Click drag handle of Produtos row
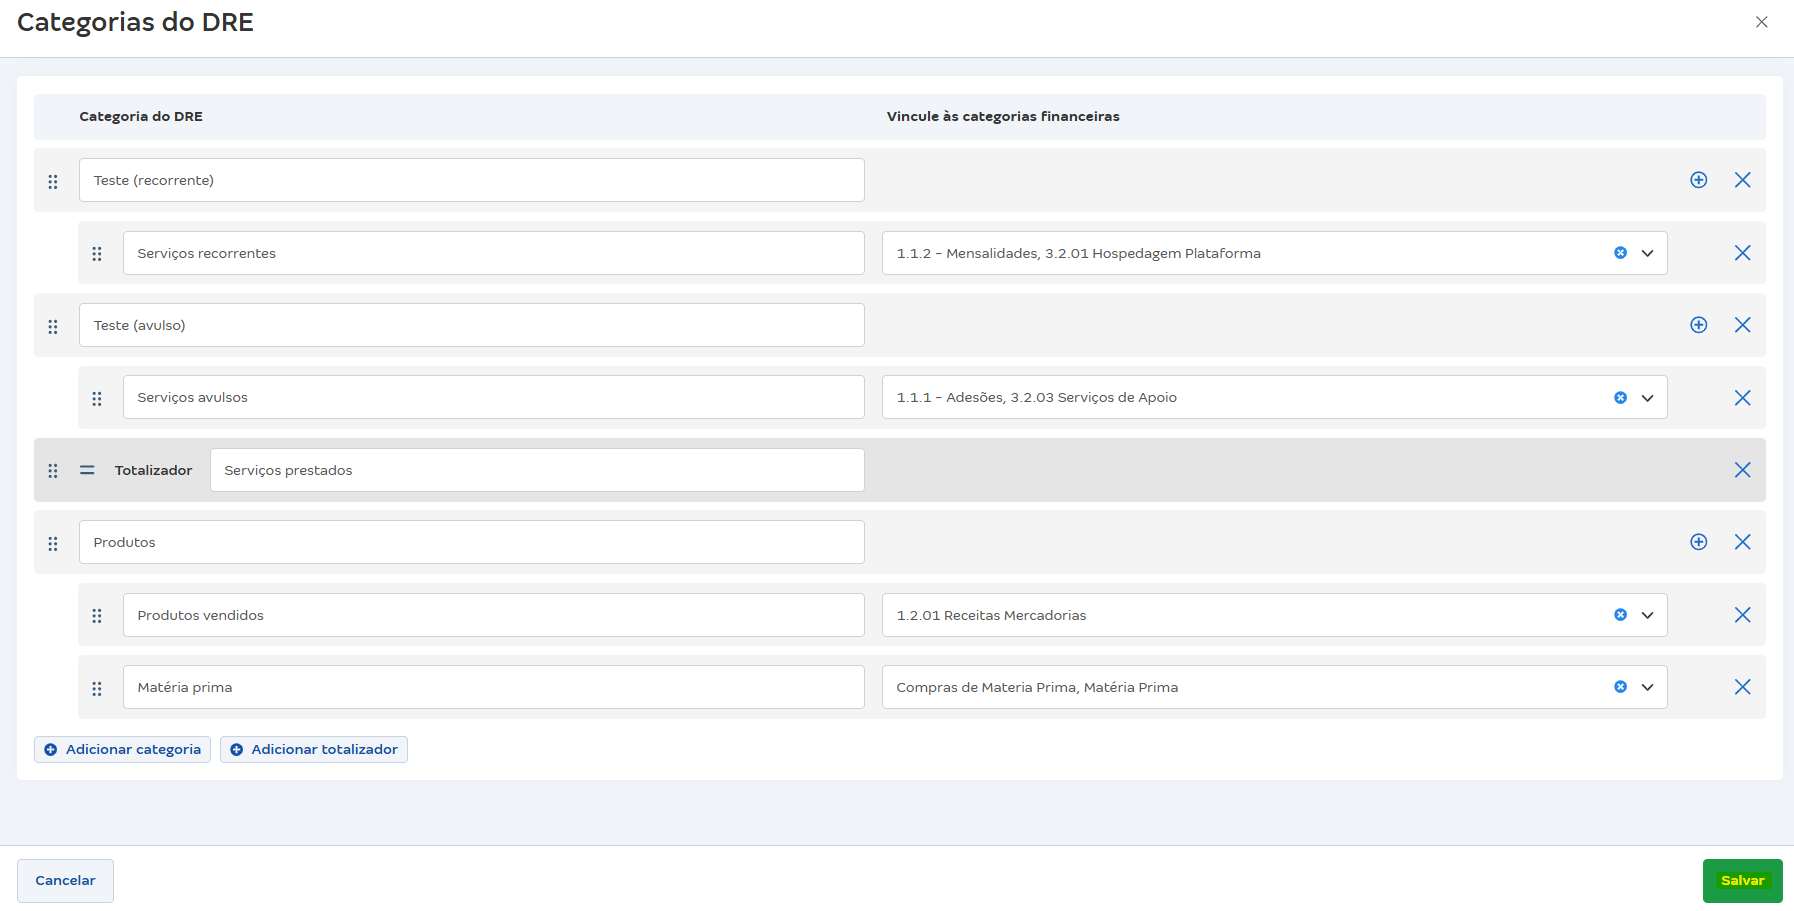 point(53,543)
